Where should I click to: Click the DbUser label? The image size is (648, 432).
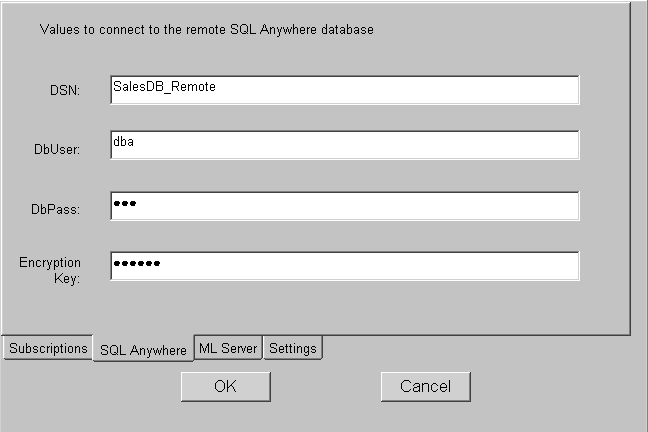(x=57, y=149)
